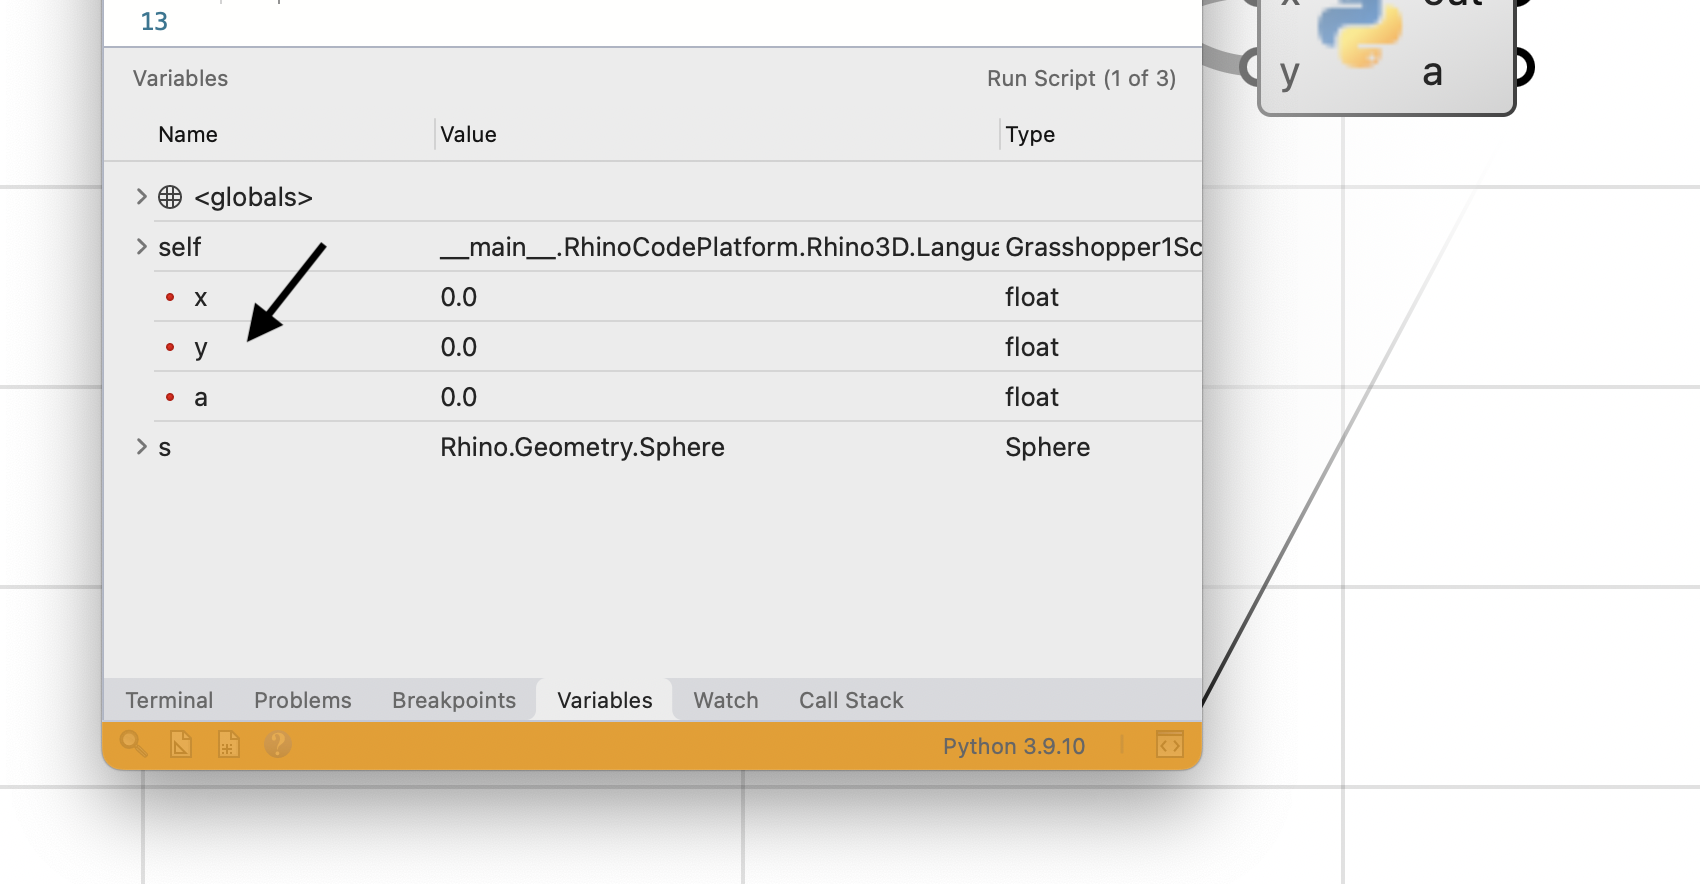Click the output grip of parameter a
Image resolution: width=1700 pixels, height=884 pixels.
[1522, 68]
